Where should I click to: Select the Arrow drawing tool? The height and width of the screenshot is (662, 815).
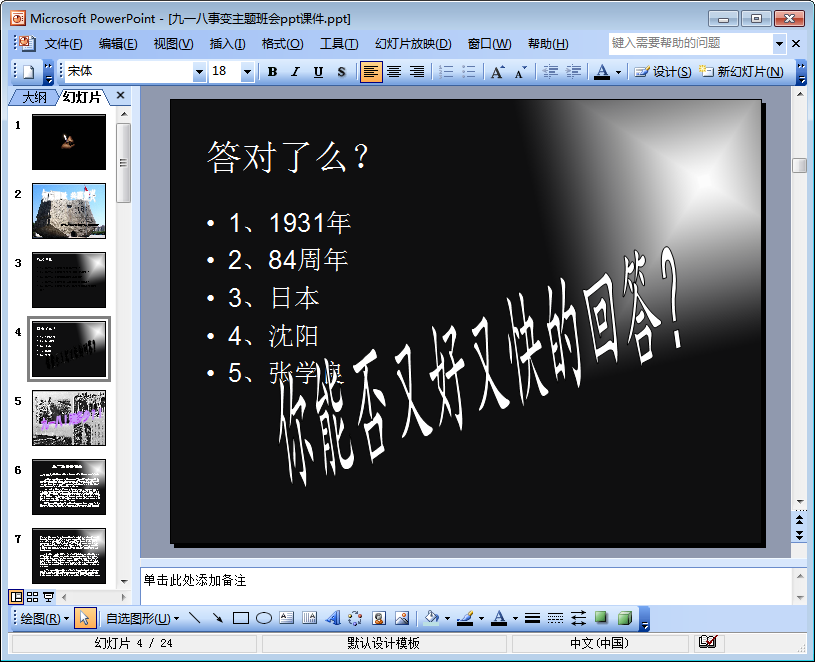[217, 618]
